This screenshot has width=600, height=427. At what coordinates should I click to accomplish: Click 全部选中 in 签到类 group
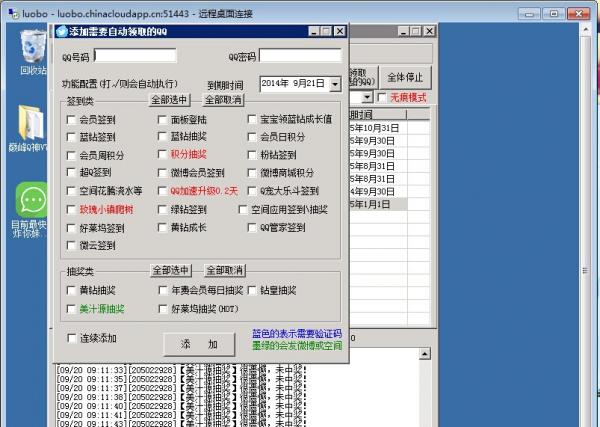pyautogui.click(x=169, y=100)
